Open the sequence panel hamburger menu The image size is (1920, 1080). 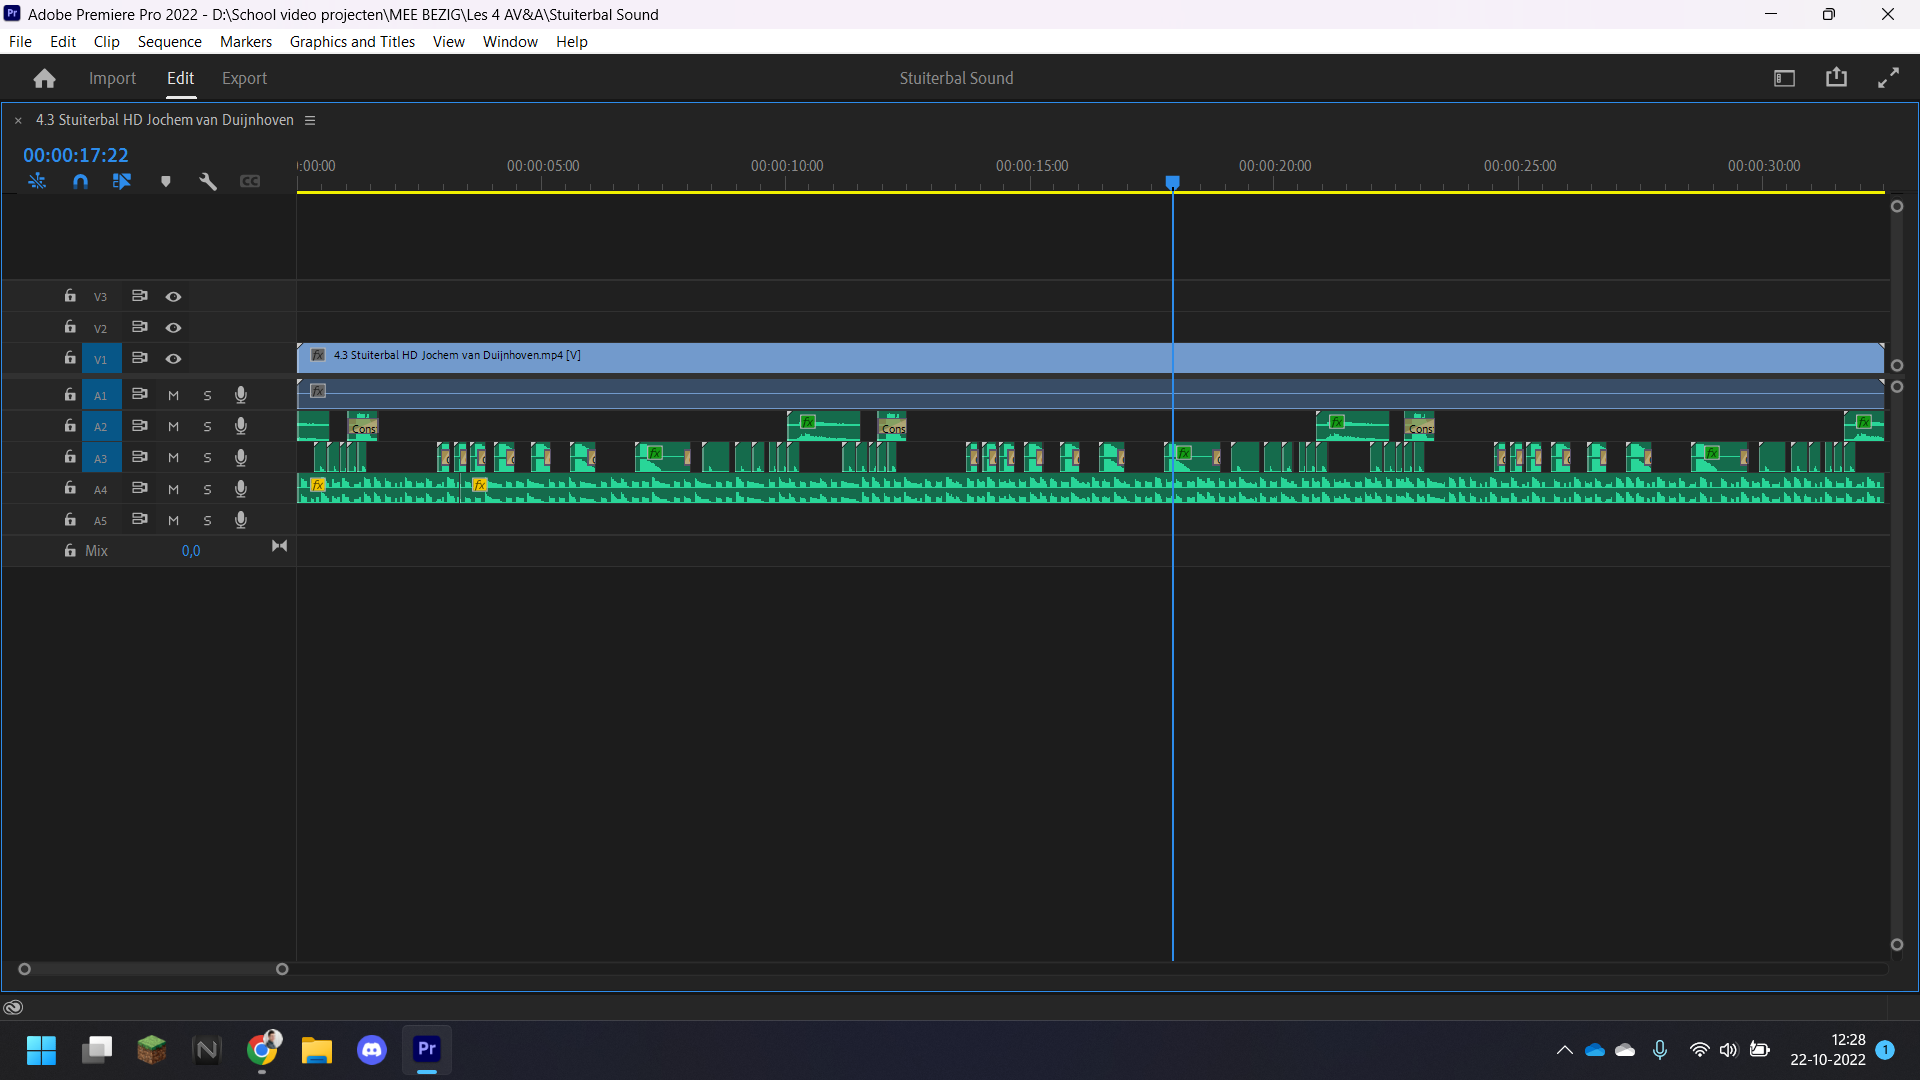[x=310, y=120]
